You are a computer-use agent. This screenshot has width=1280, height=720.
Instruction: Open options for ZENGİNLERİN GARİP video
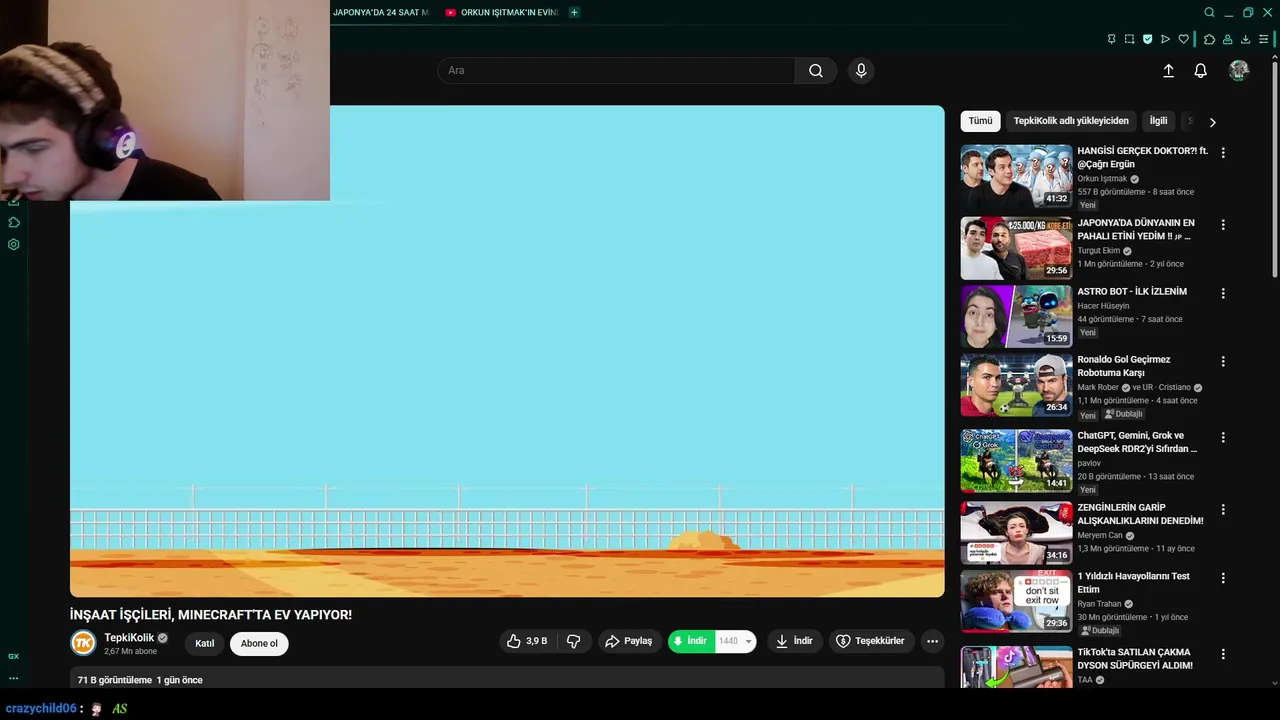pos(1222,510)
